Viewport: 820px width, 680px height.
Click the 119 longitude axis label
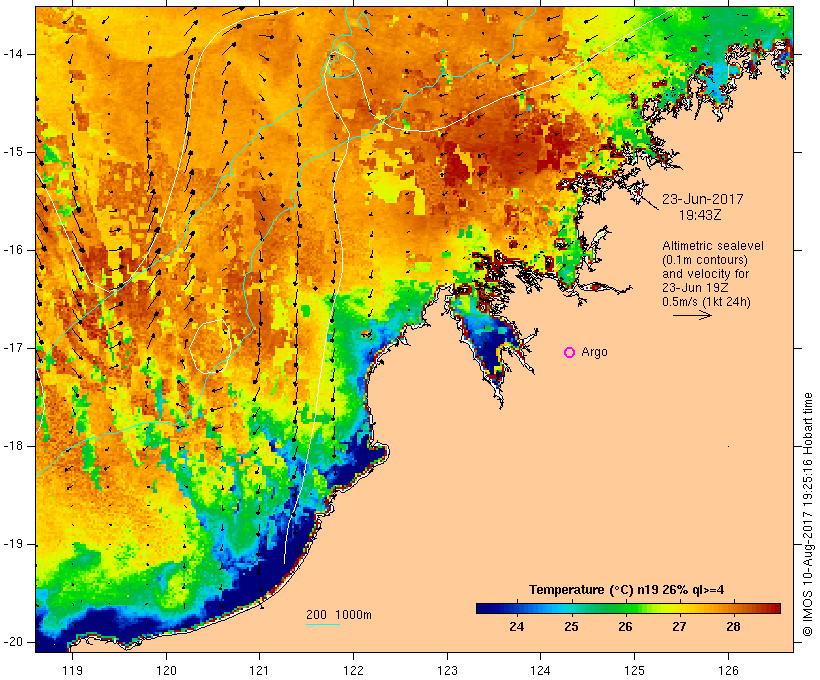[x=72, y=670]
